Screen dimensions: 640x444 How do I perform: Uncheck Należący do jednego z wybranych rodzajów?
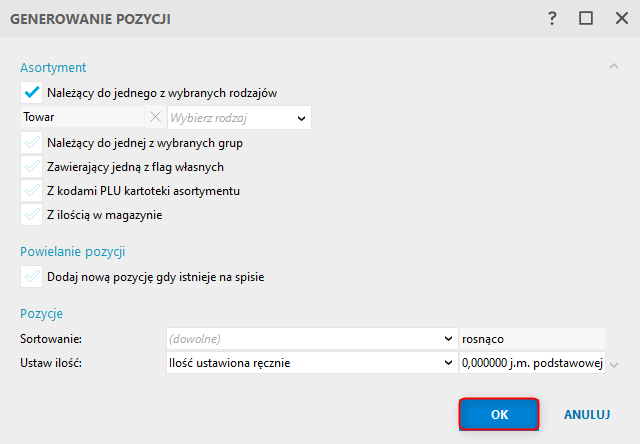[31, 92]
